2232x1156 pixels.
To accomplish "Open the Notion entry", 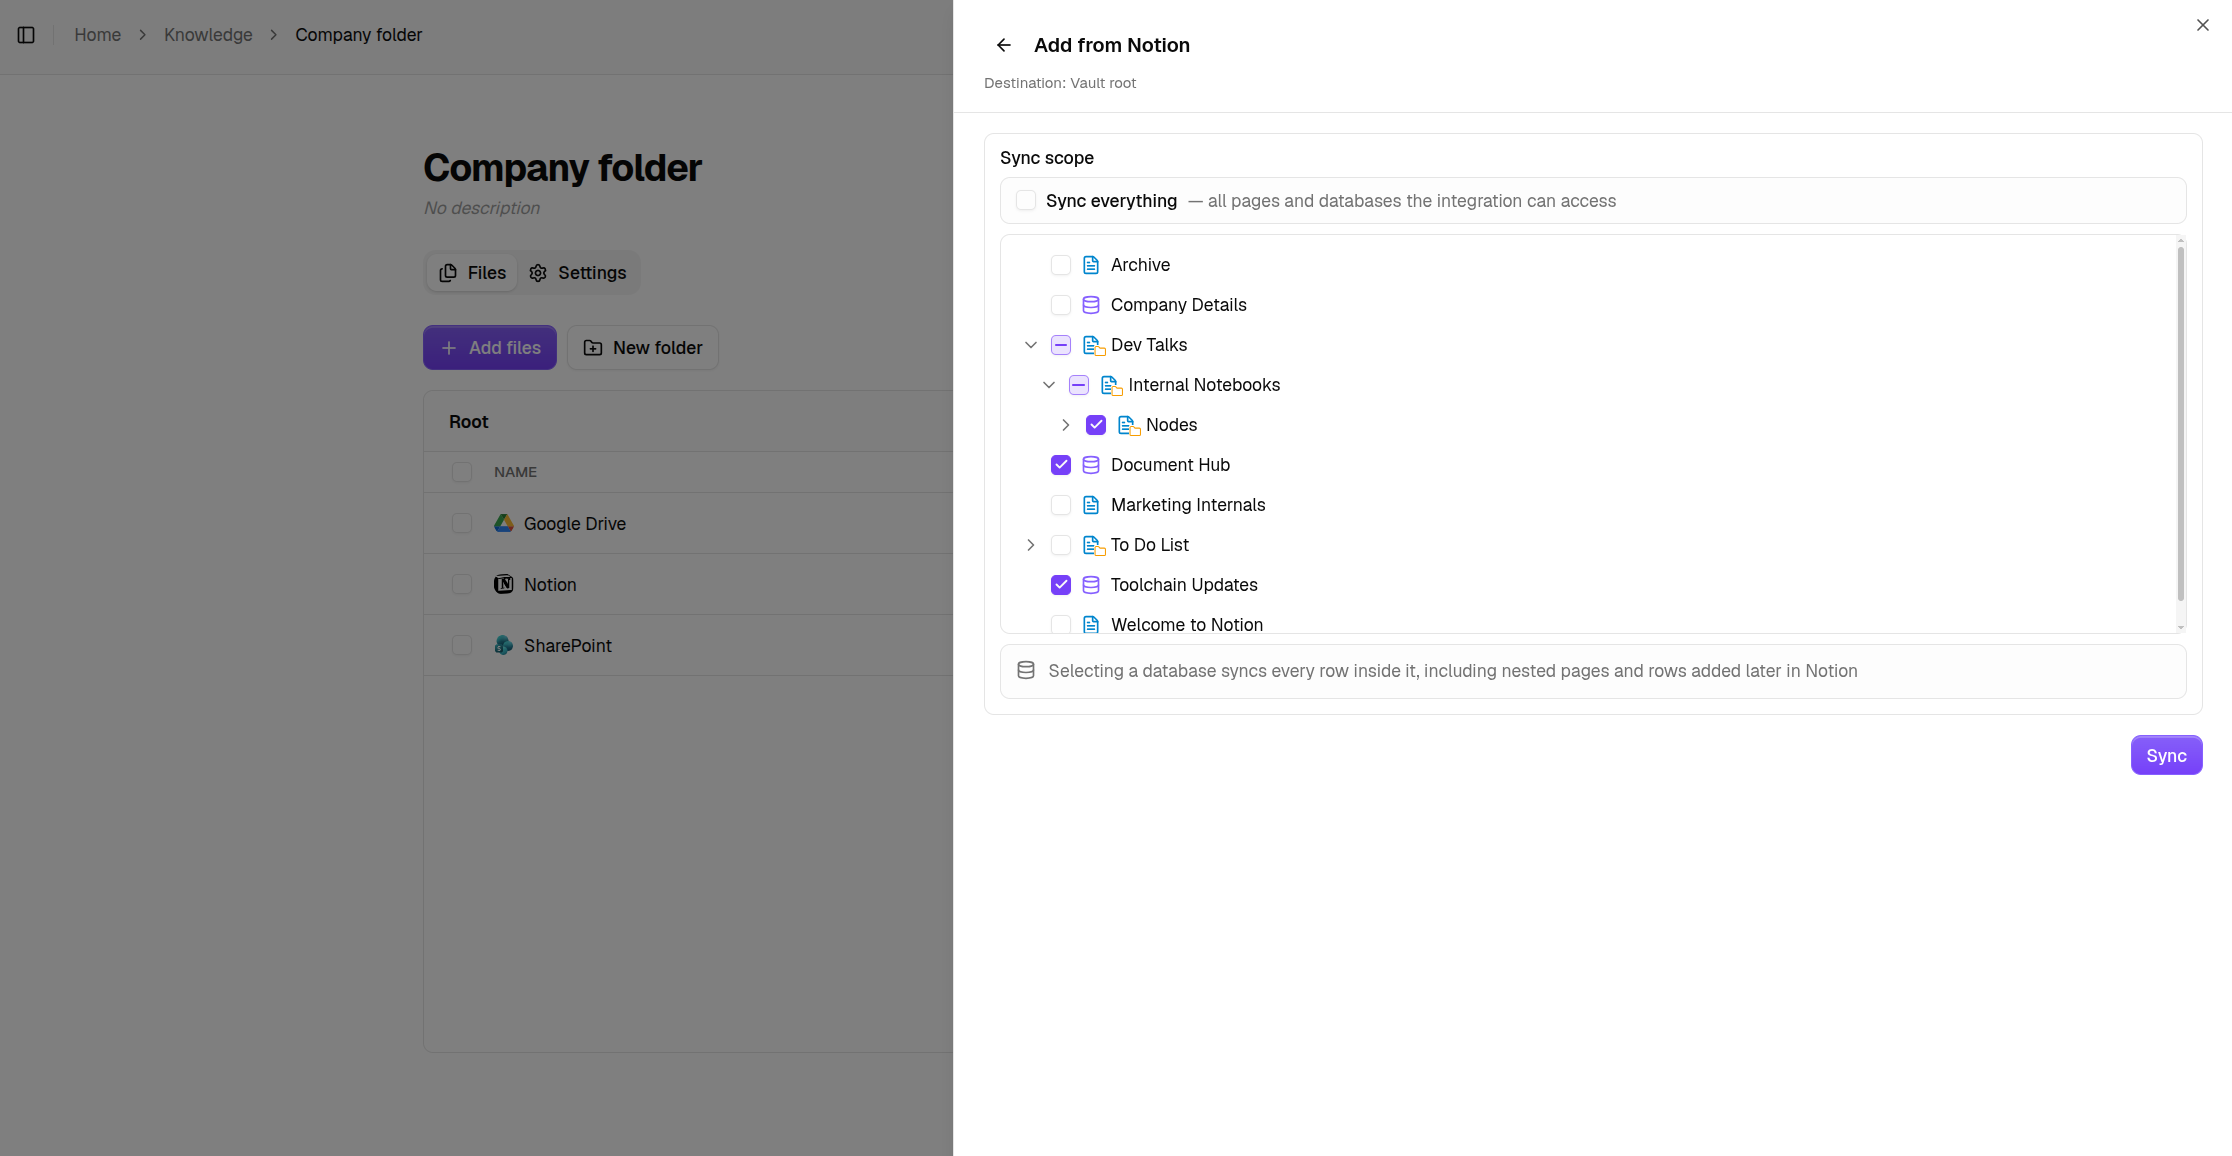I will tap(550, 584).
